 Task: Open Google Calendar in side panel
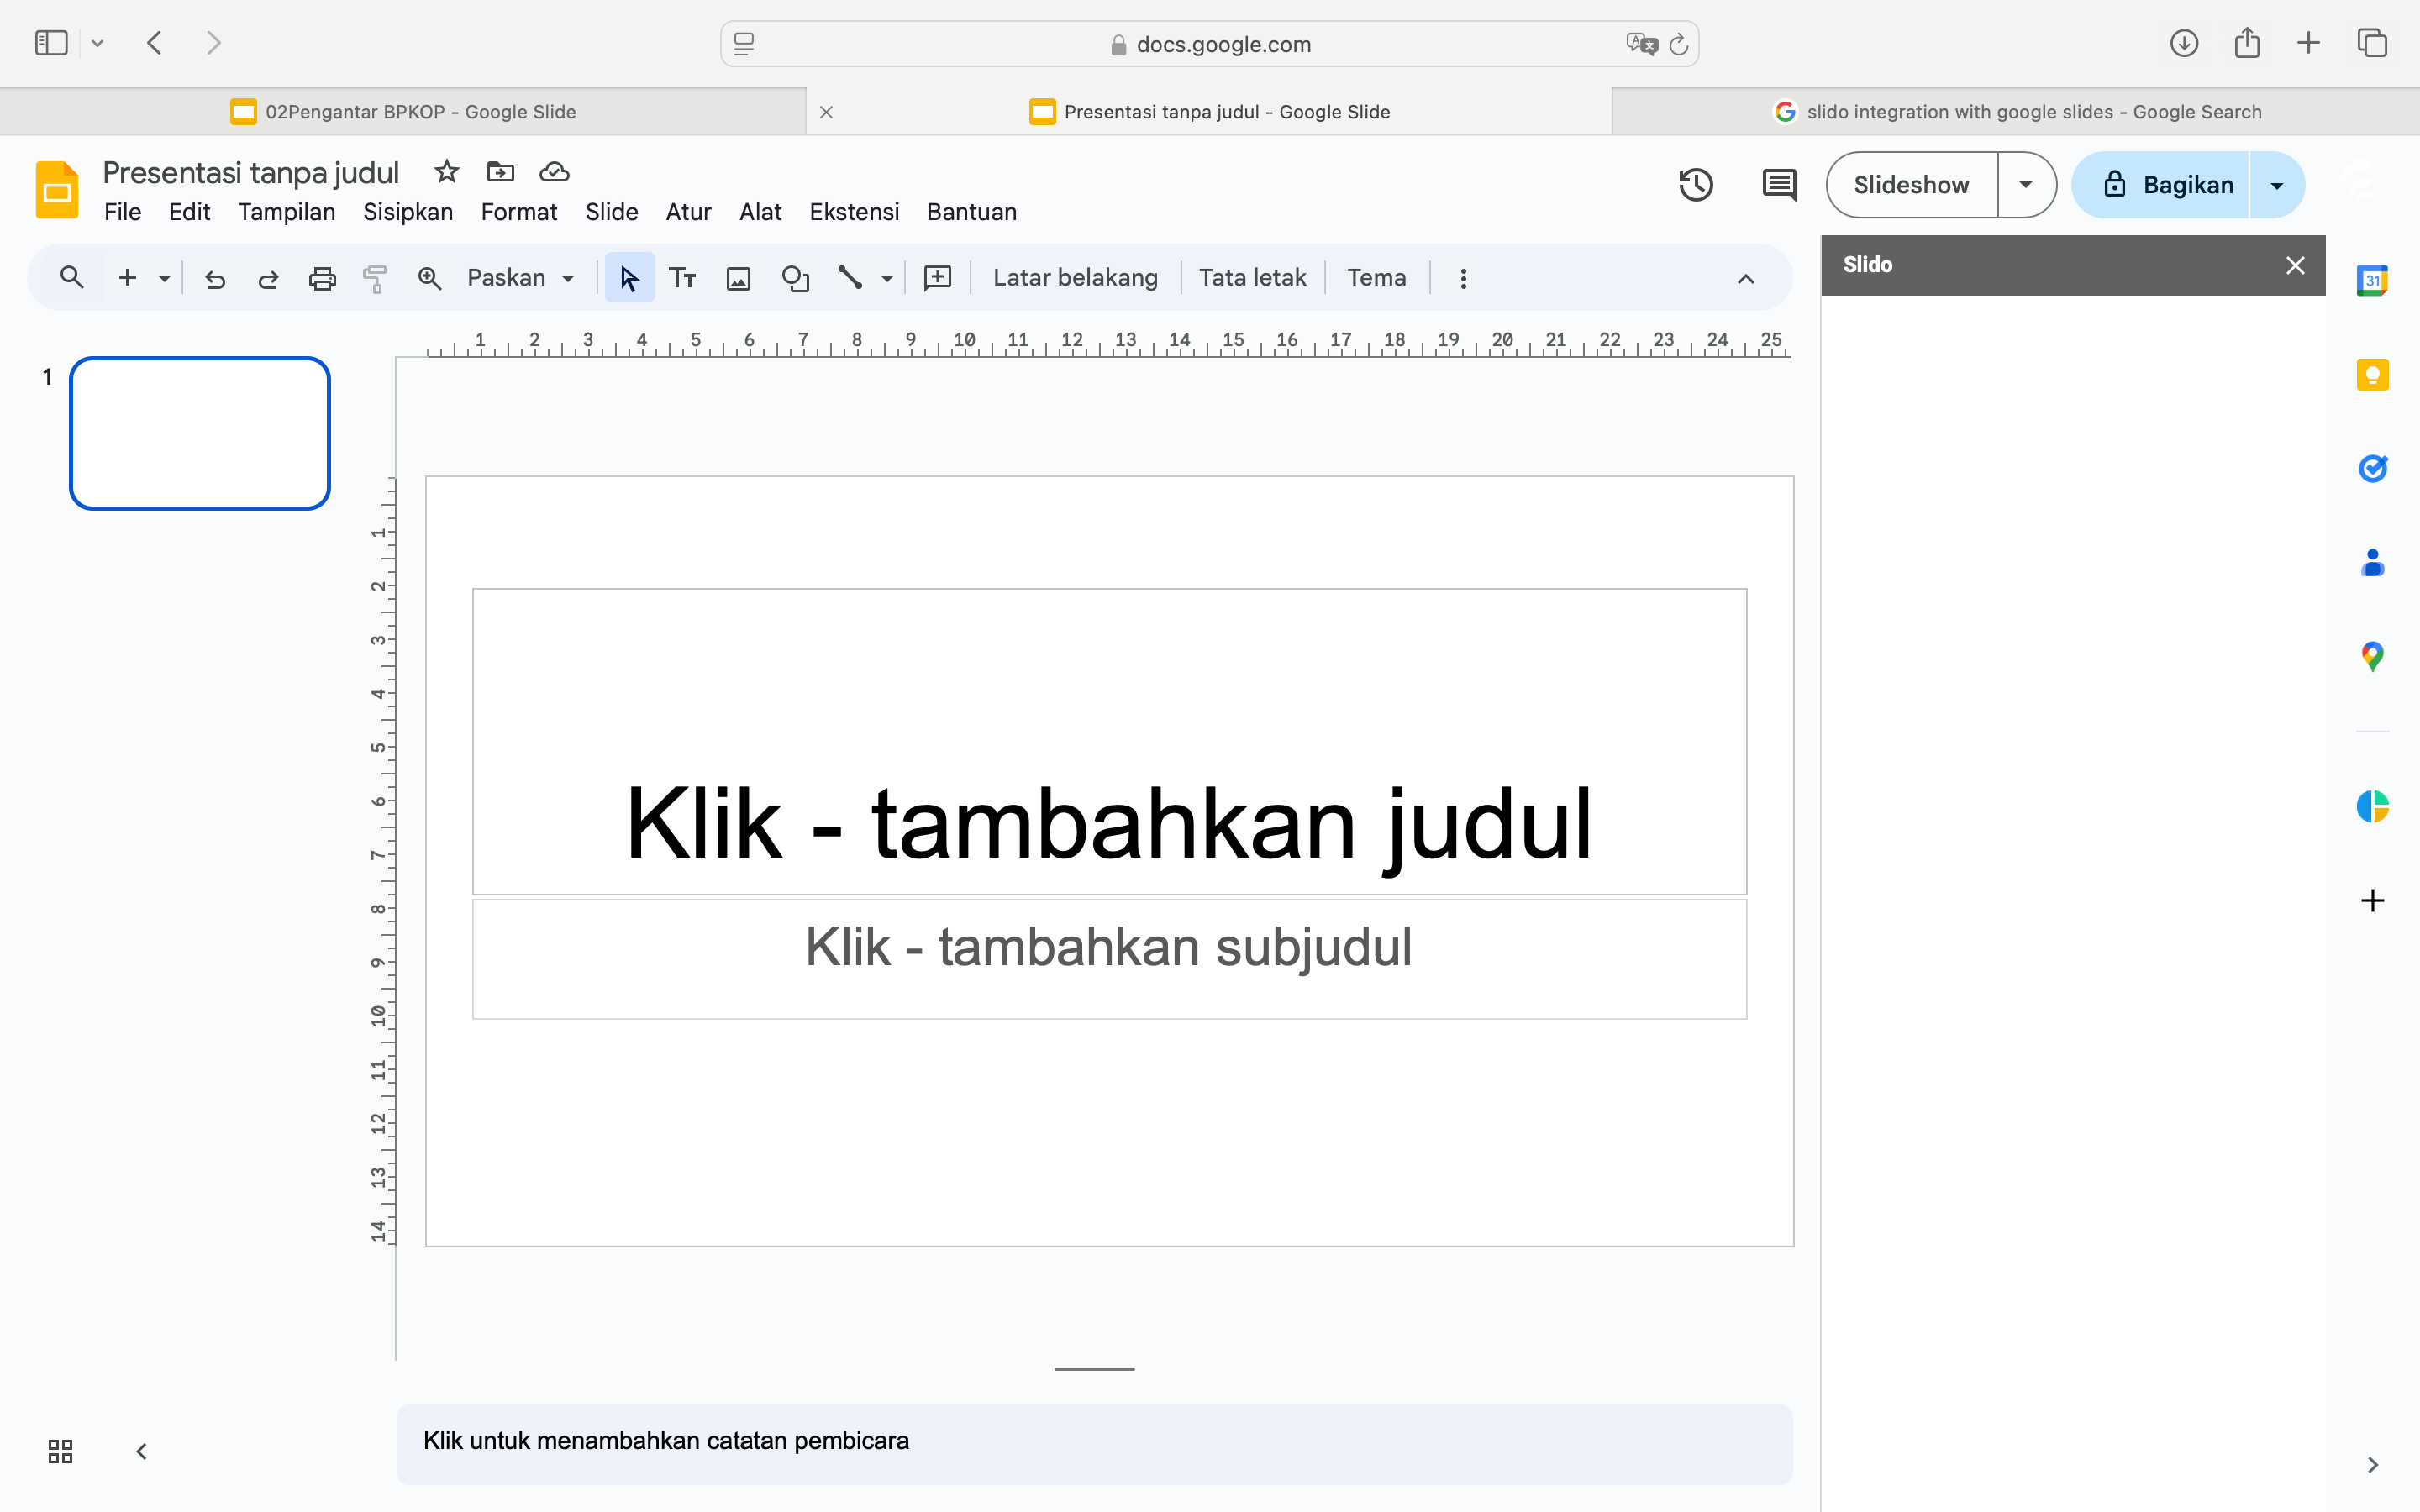click(2372, 281)
